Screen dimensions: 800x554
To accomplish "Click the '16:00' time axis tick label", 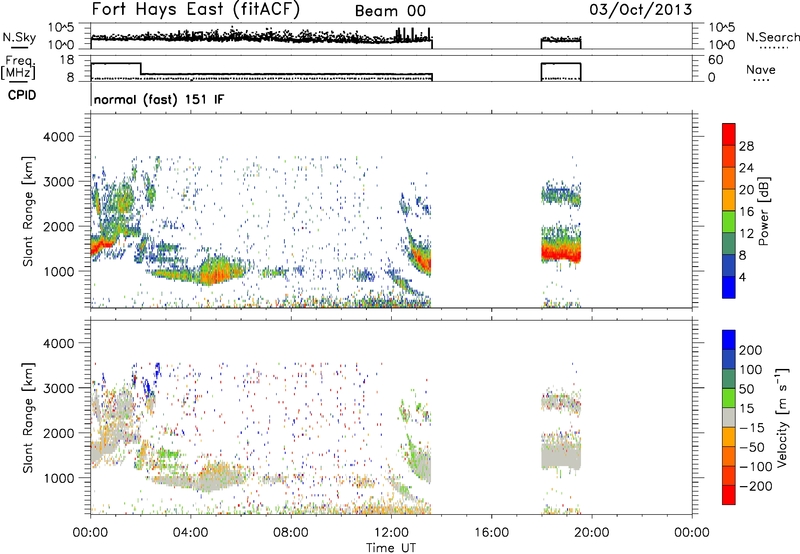I will (491, 533).
